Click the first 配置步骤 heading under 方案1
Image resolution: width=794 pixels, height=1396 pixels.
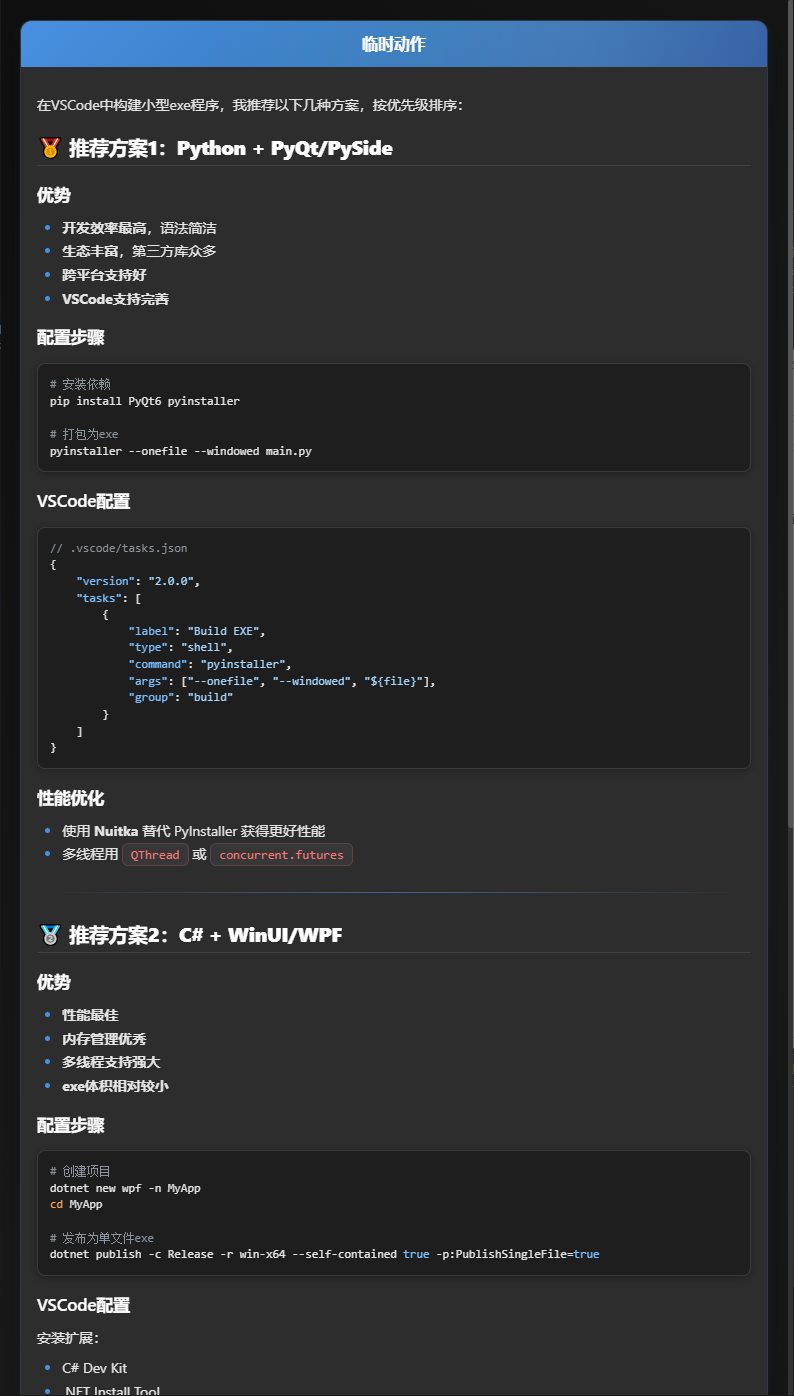point(71,337)
